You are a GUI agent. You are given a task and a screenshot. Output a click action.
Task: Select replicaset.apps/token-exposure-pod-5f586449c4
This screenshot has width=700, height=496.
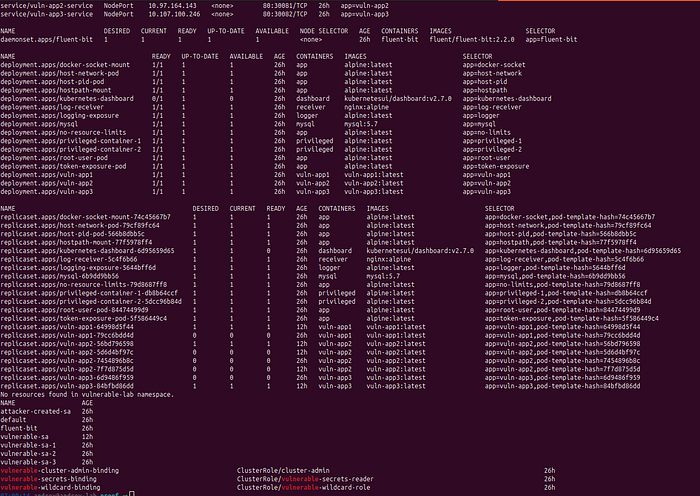(x=84, y=319)
